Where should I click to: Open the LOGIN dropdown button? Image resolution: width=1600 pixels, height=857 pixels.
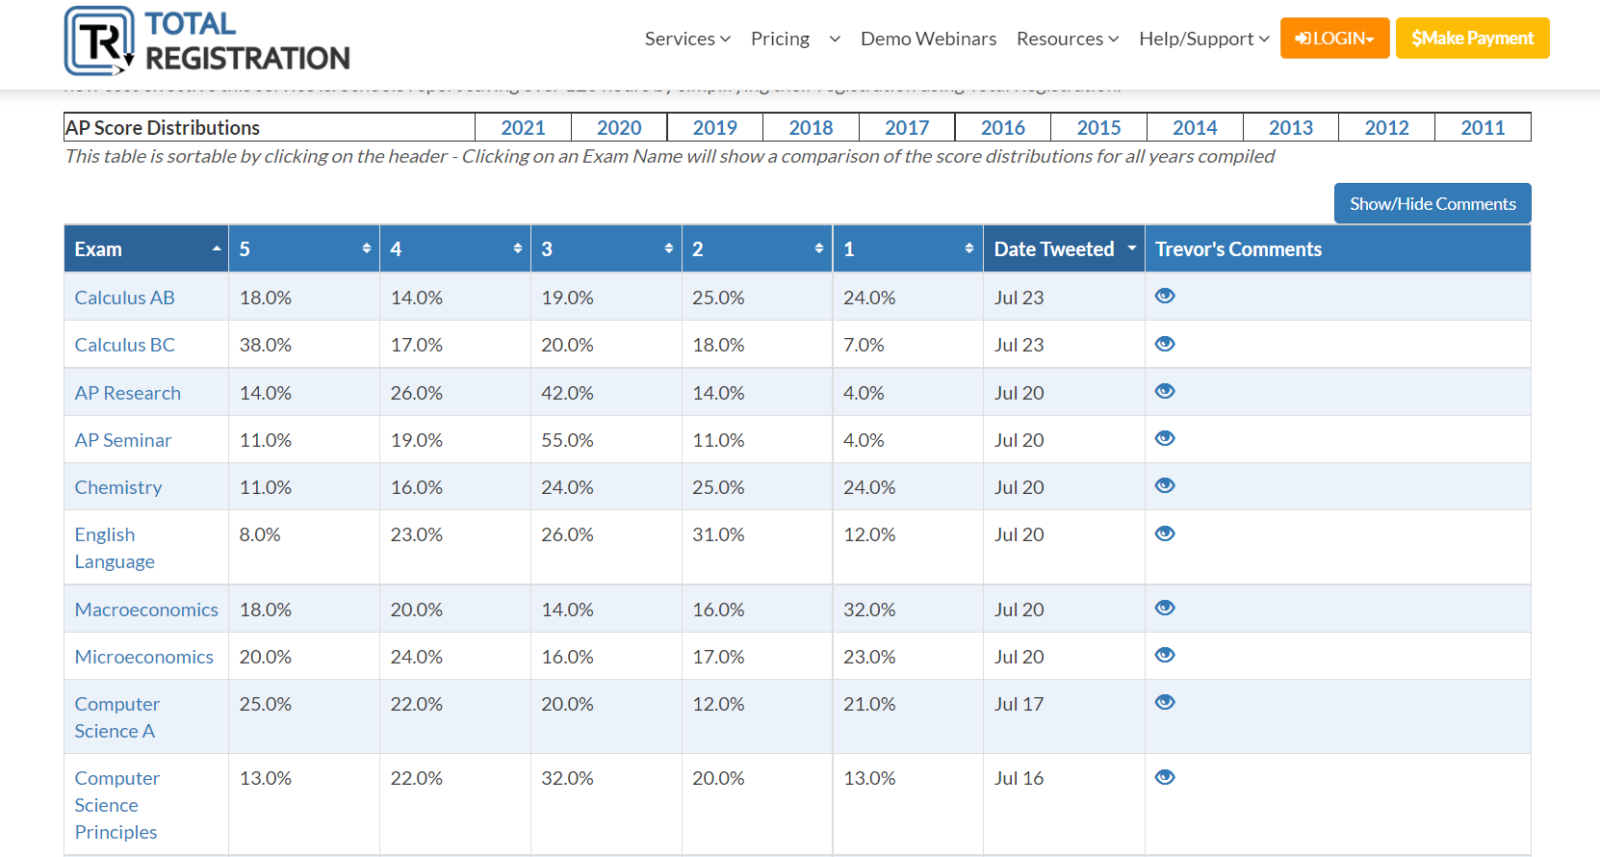[1335, 38]
